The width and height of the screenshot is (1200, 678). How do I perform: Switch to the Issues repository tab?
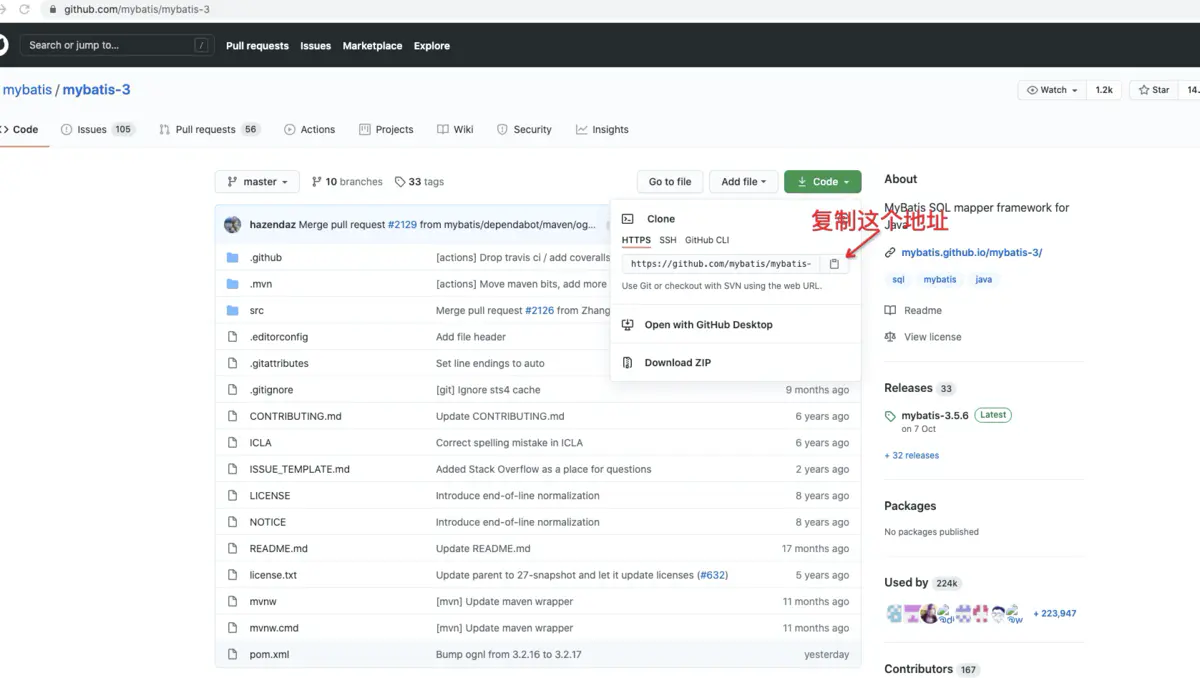click(98, 130)
